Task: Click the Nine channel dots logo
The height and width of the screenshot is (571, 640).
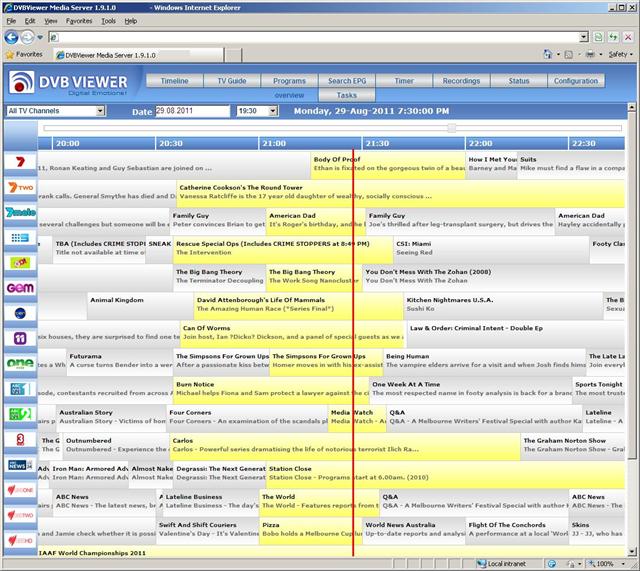Action: [20, 238]
